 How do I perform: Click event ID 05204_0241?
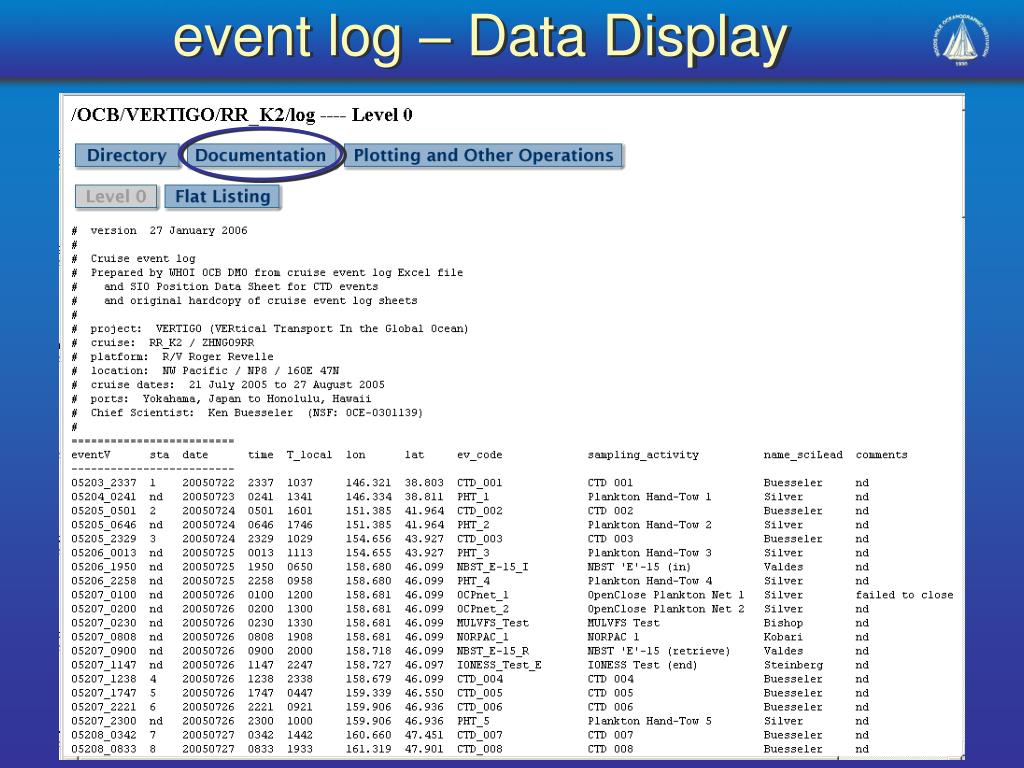[x=104, y=497]
